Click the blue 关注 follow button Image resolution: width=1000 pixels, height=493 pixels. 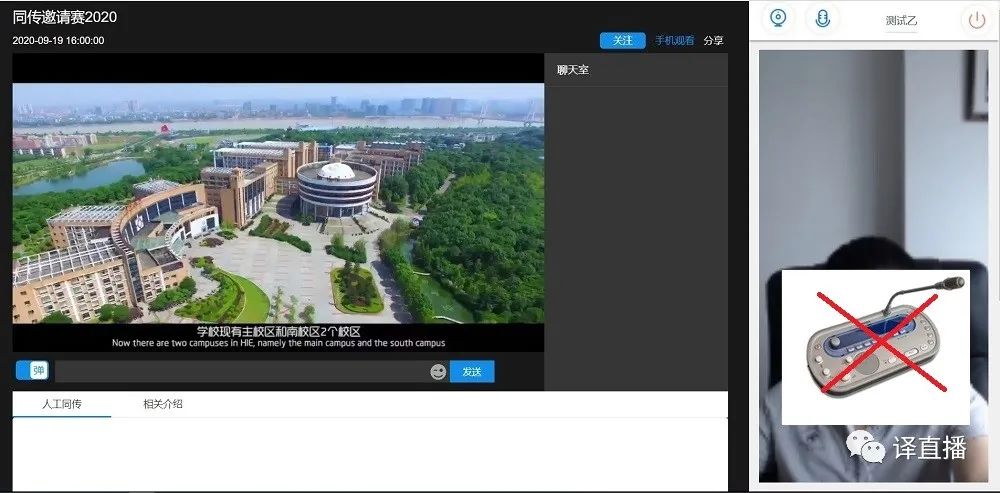(622, 40)
